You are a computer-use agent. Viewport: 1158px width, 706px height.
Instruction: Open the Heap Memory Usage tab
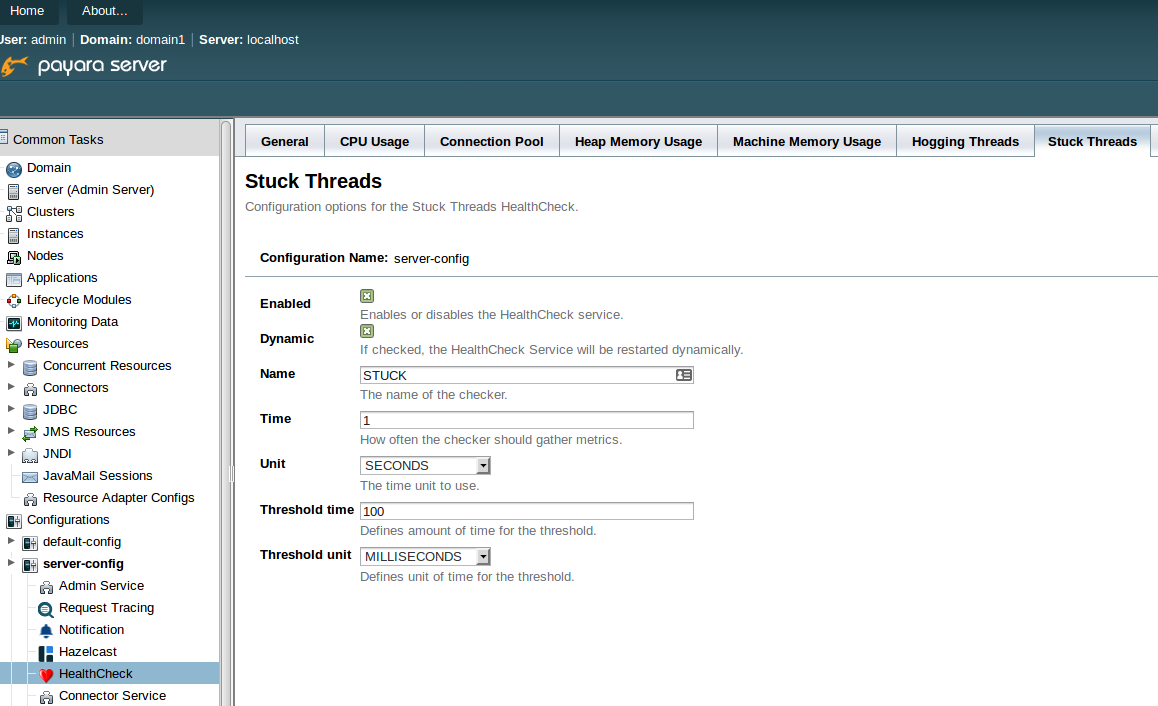click(x=638, y=142)
